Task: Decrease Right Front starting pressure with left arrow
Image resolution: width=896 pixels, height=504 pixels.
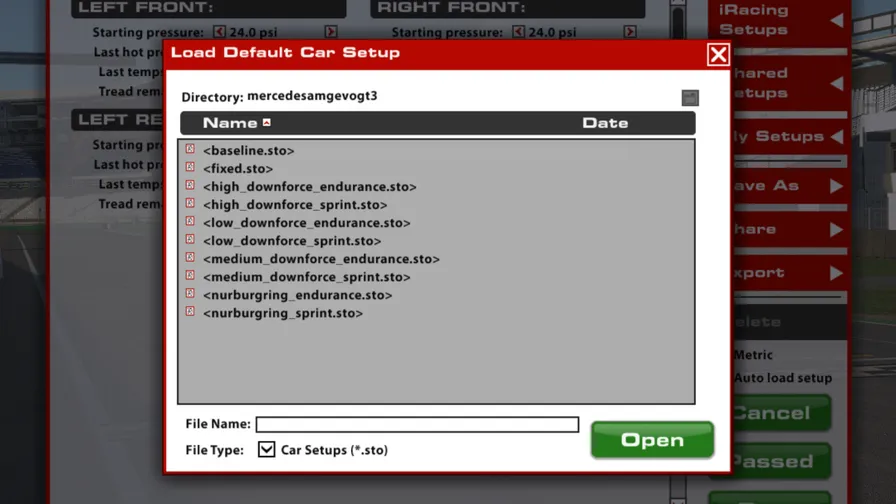Action: [518, 31]
